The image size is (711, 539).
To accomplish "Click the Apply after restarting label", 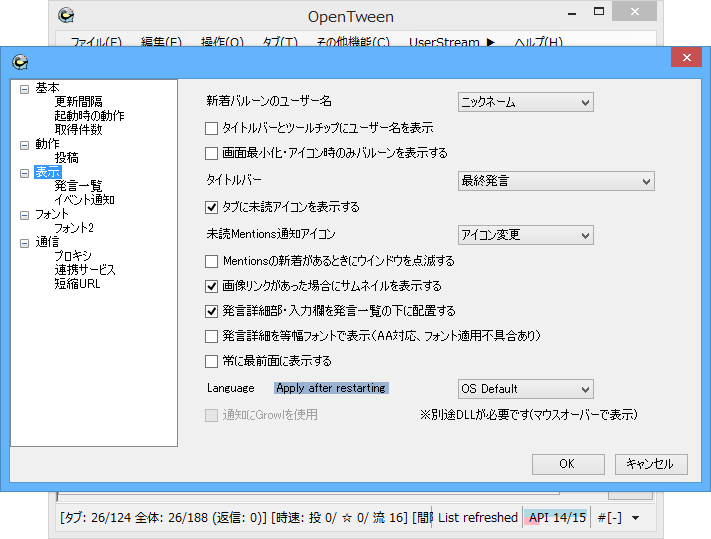I will tap(331, 388).
